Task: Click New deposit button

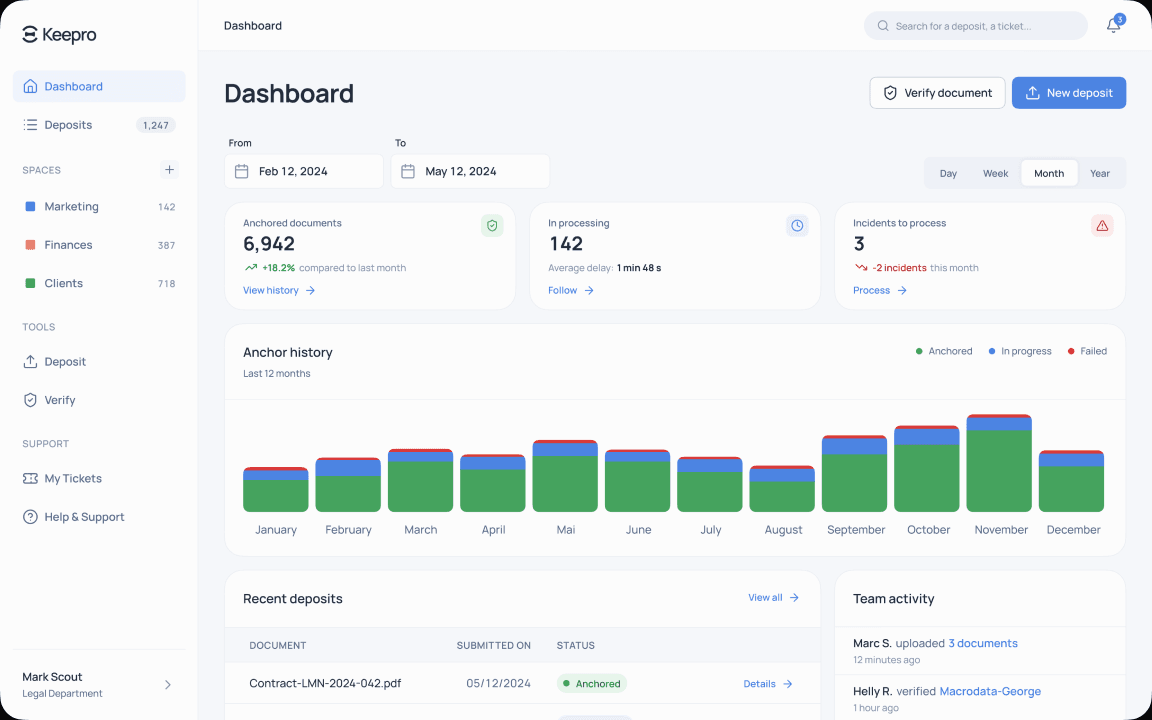Action: pos(1069,93)
